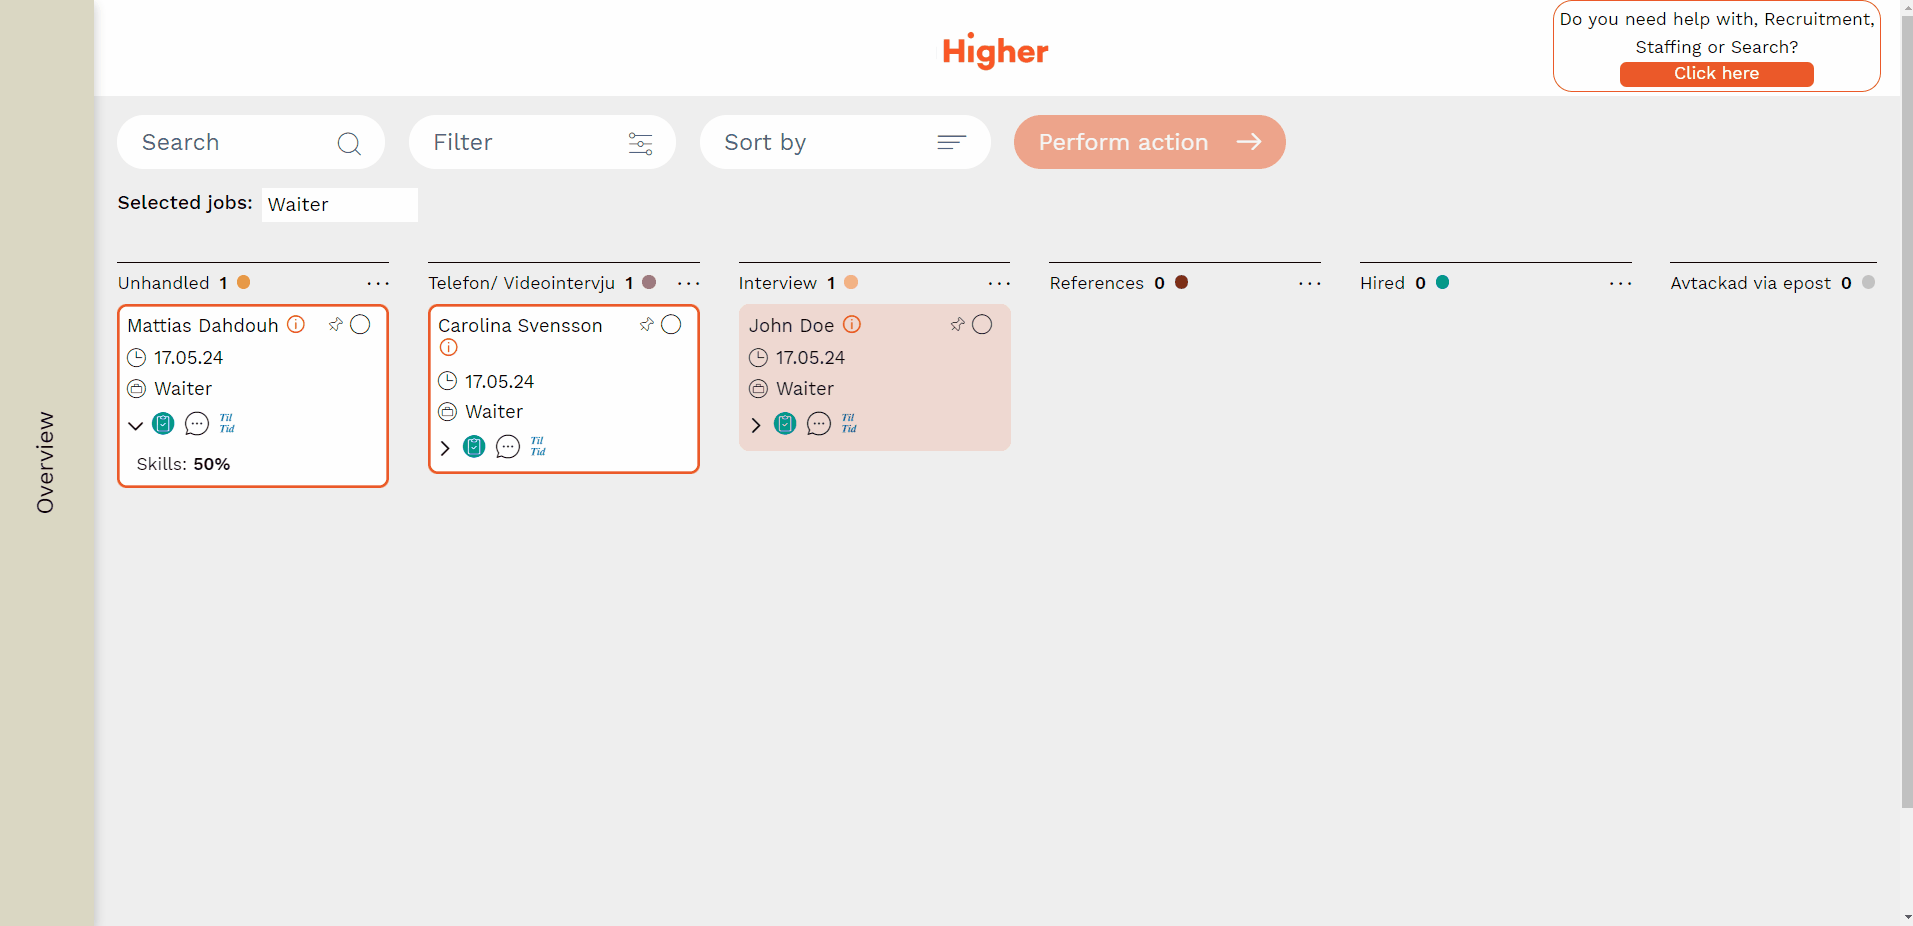The image size is (1913, 926).
Task: Click the search magnifier icon
Action: (349, 143)
